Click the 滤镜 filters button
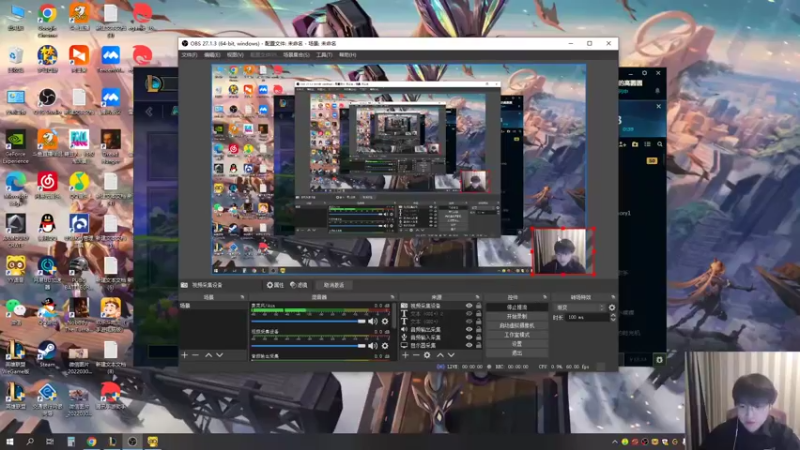Viewport: 800px width, 450px height. pyautogui.click(x=299, y=285)
